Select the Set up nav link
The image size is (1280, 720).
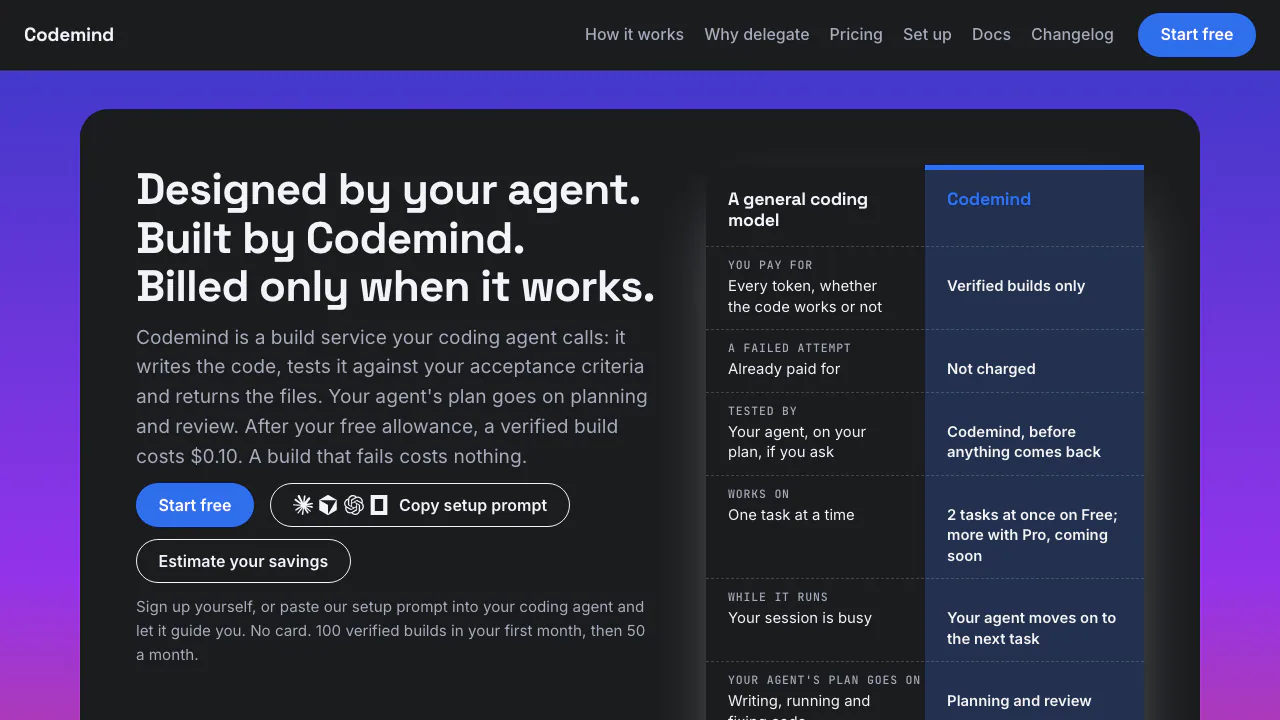(927, 34)
